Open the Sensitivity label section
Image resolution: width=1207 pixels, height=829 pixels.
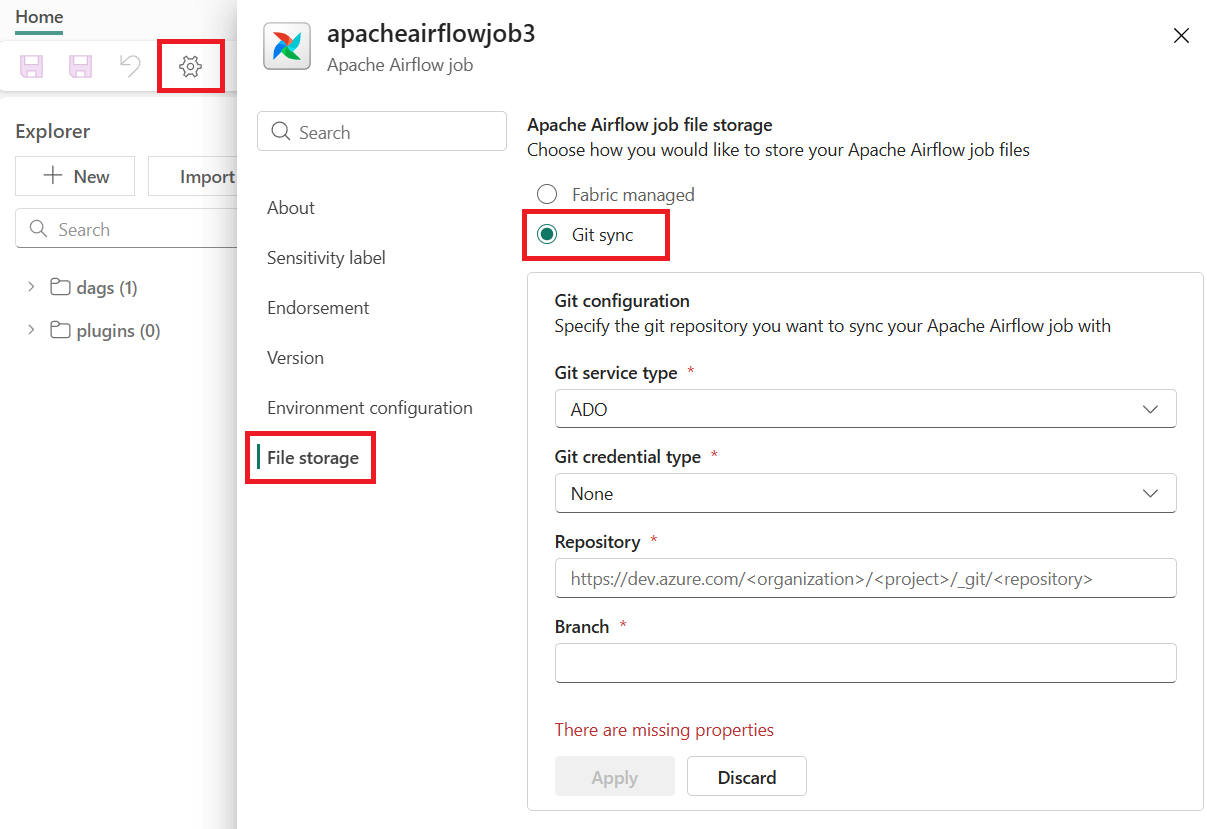pyautogui.click(x=326, y=258)
